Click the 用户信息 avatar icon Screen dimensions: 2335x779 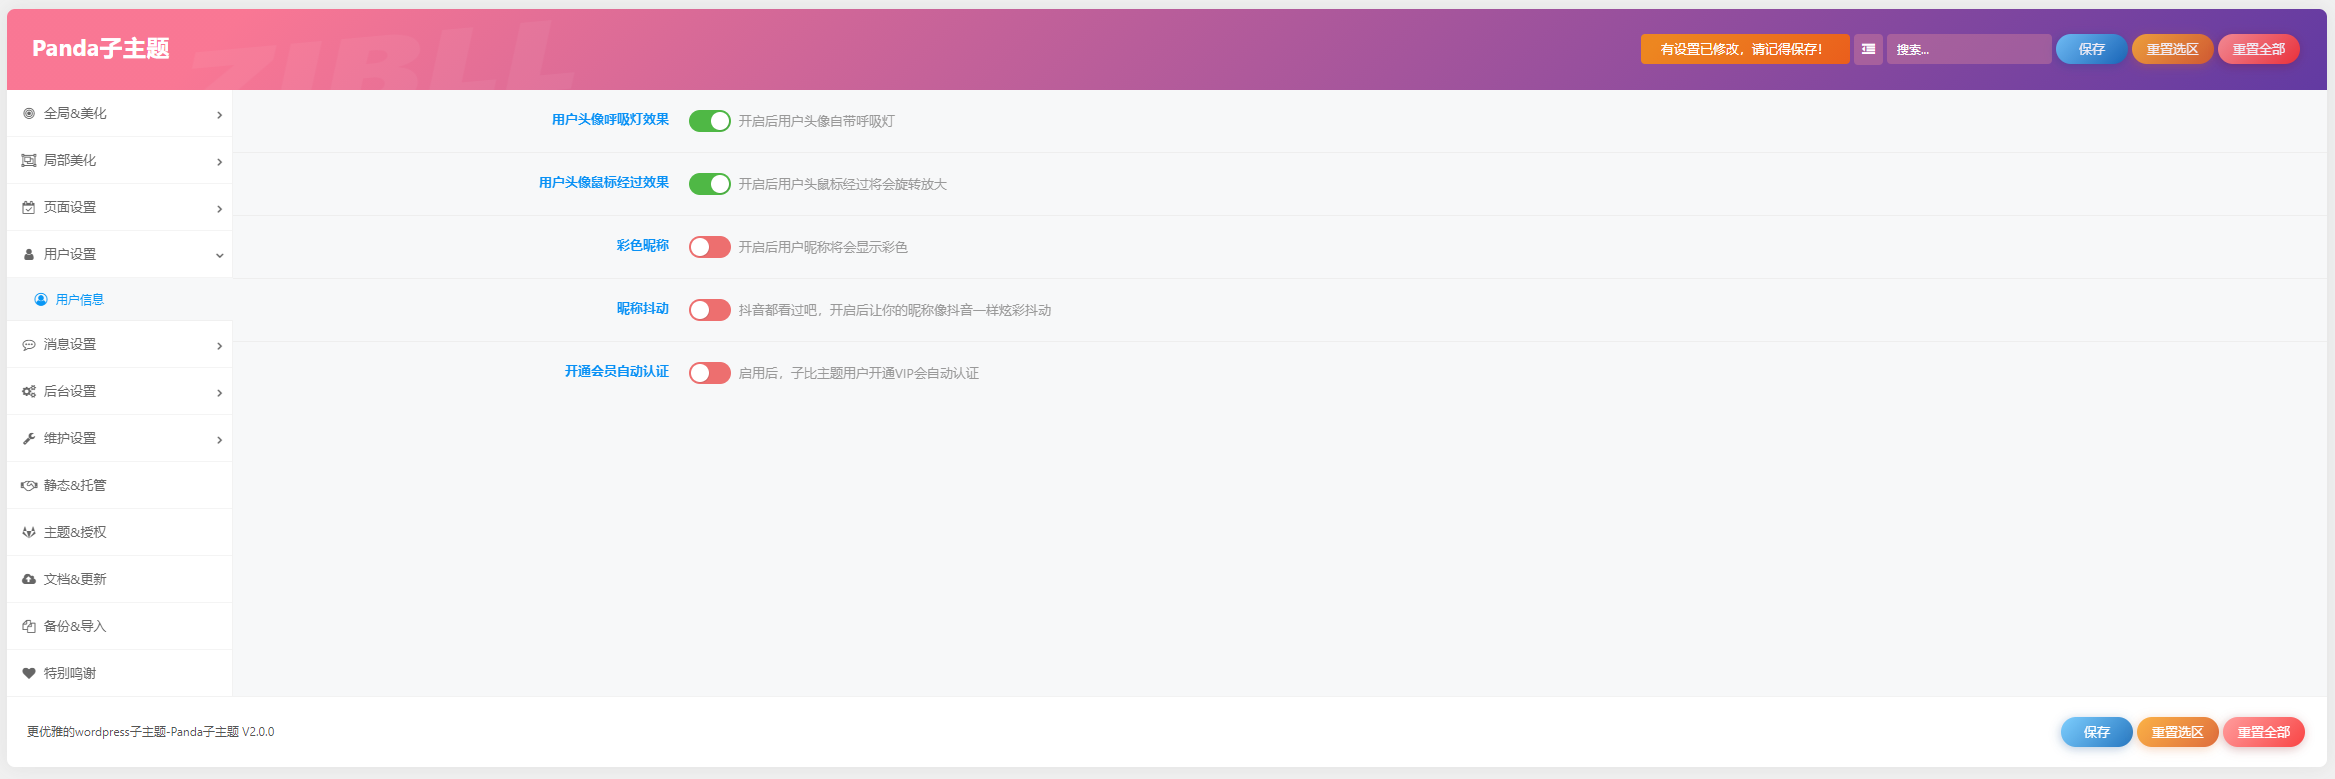coord(41,300)
